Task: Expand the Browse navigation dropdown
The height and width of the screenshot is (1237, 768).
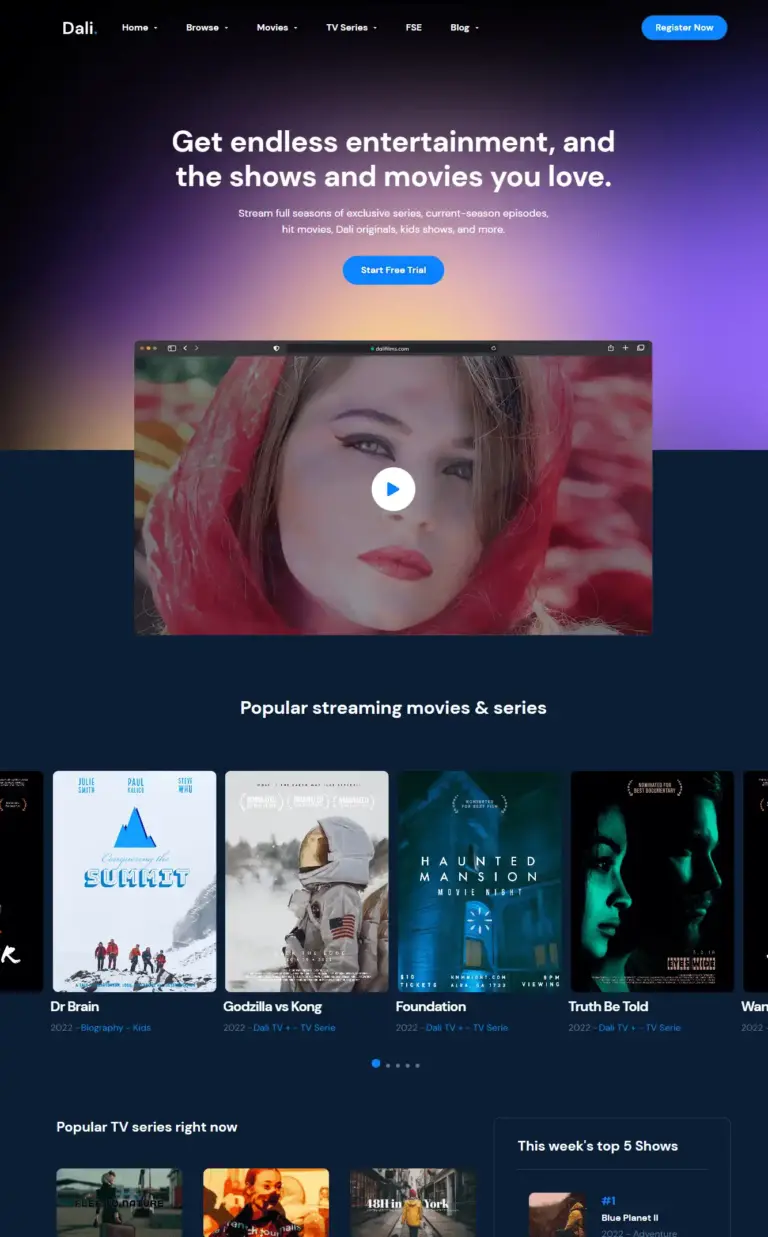Action: pyautogui.click(x=206, y=28)
